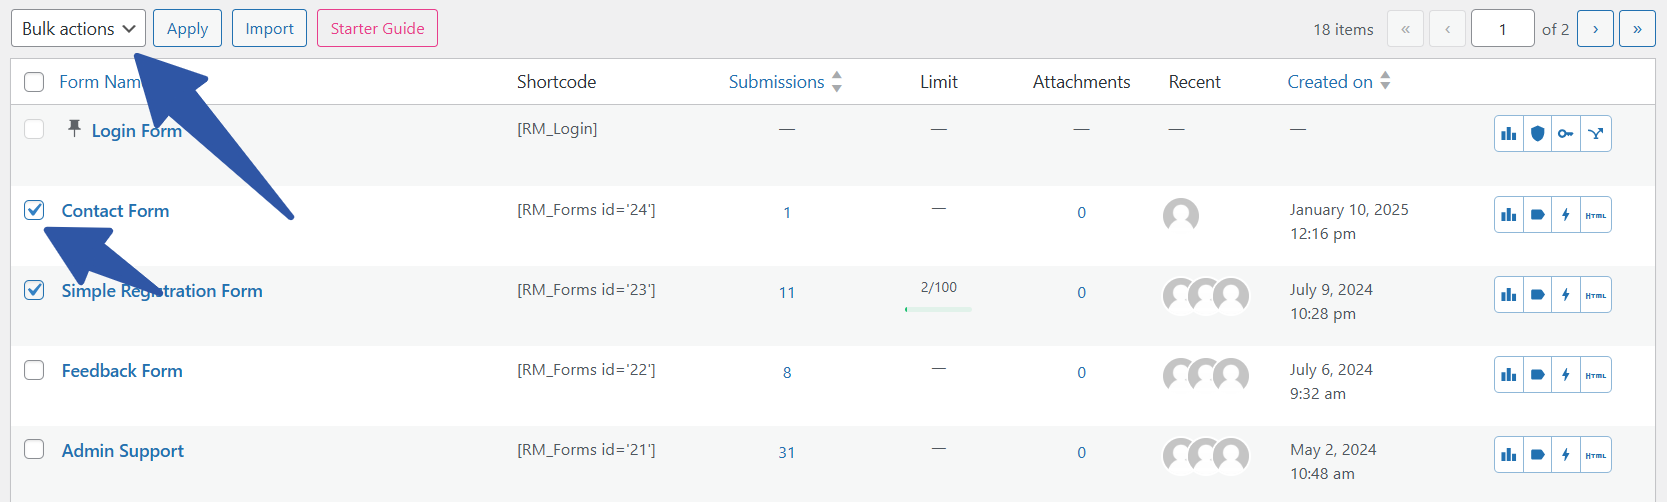The width and height of the screenshot is (1667, 502).
Task: Open the bar chart icon for Admin Support
Action: pos(1509,455)
